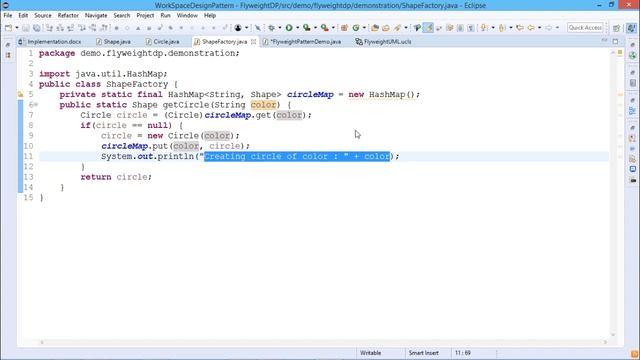Click the 'Writable' status bar entry
The image size is (640, 360).
pos(370,353)
